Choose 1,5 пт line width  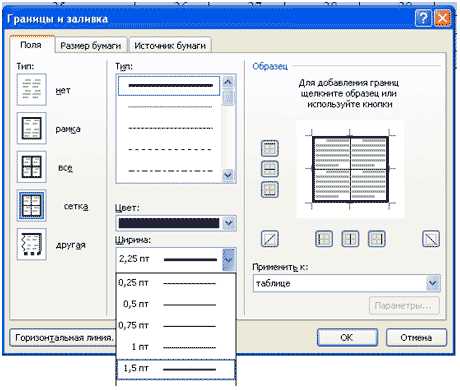point(176,369)
